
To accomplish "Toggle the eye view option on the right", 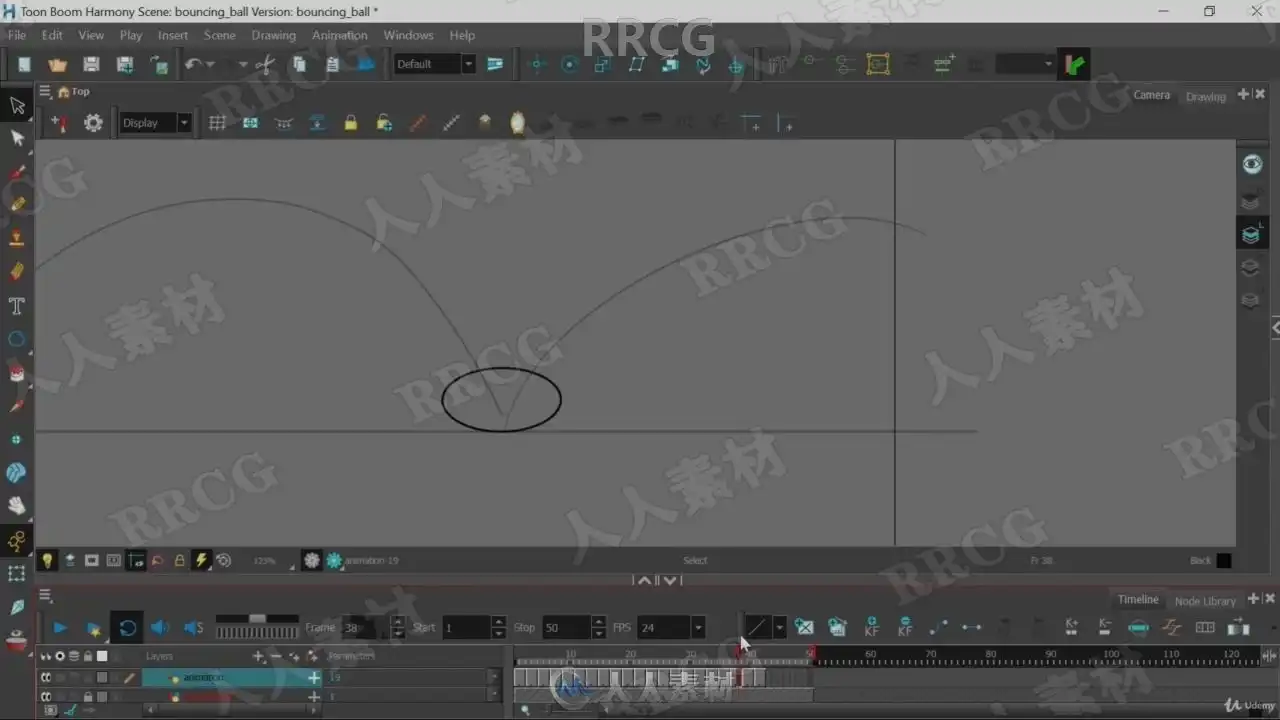I will (1252, 164).
